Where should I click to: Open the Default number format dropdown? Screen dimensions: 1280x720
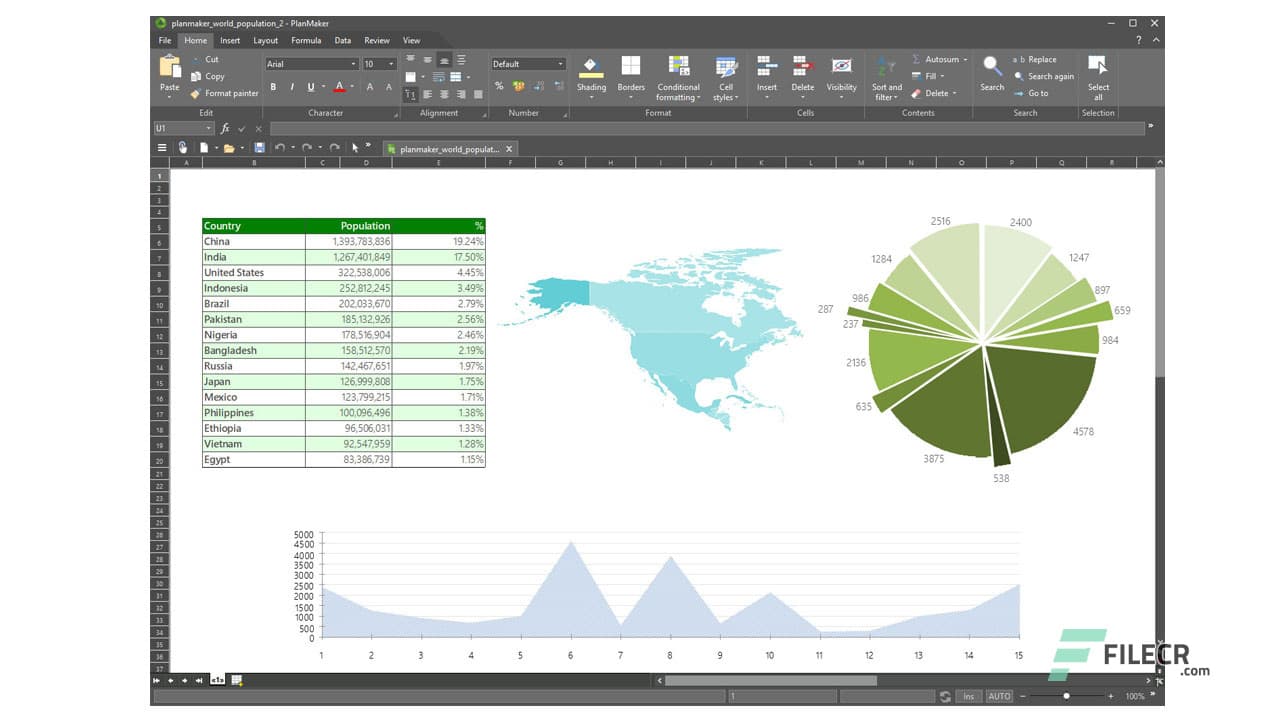pos(560,64)
